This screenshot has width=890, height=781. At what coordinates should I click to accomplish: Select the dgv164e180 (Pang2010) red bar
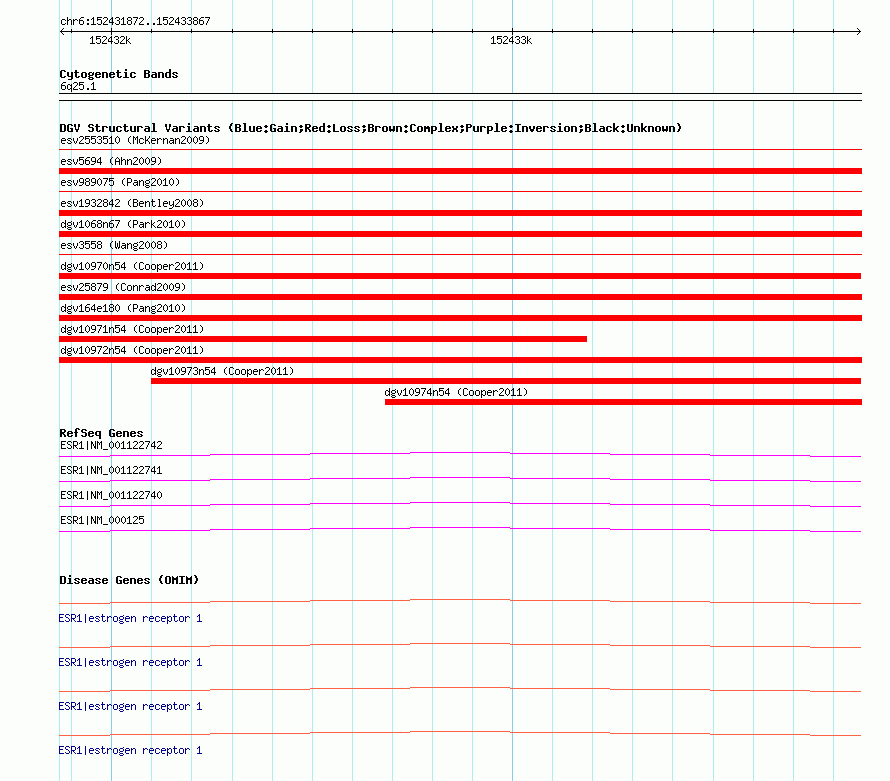460,318
